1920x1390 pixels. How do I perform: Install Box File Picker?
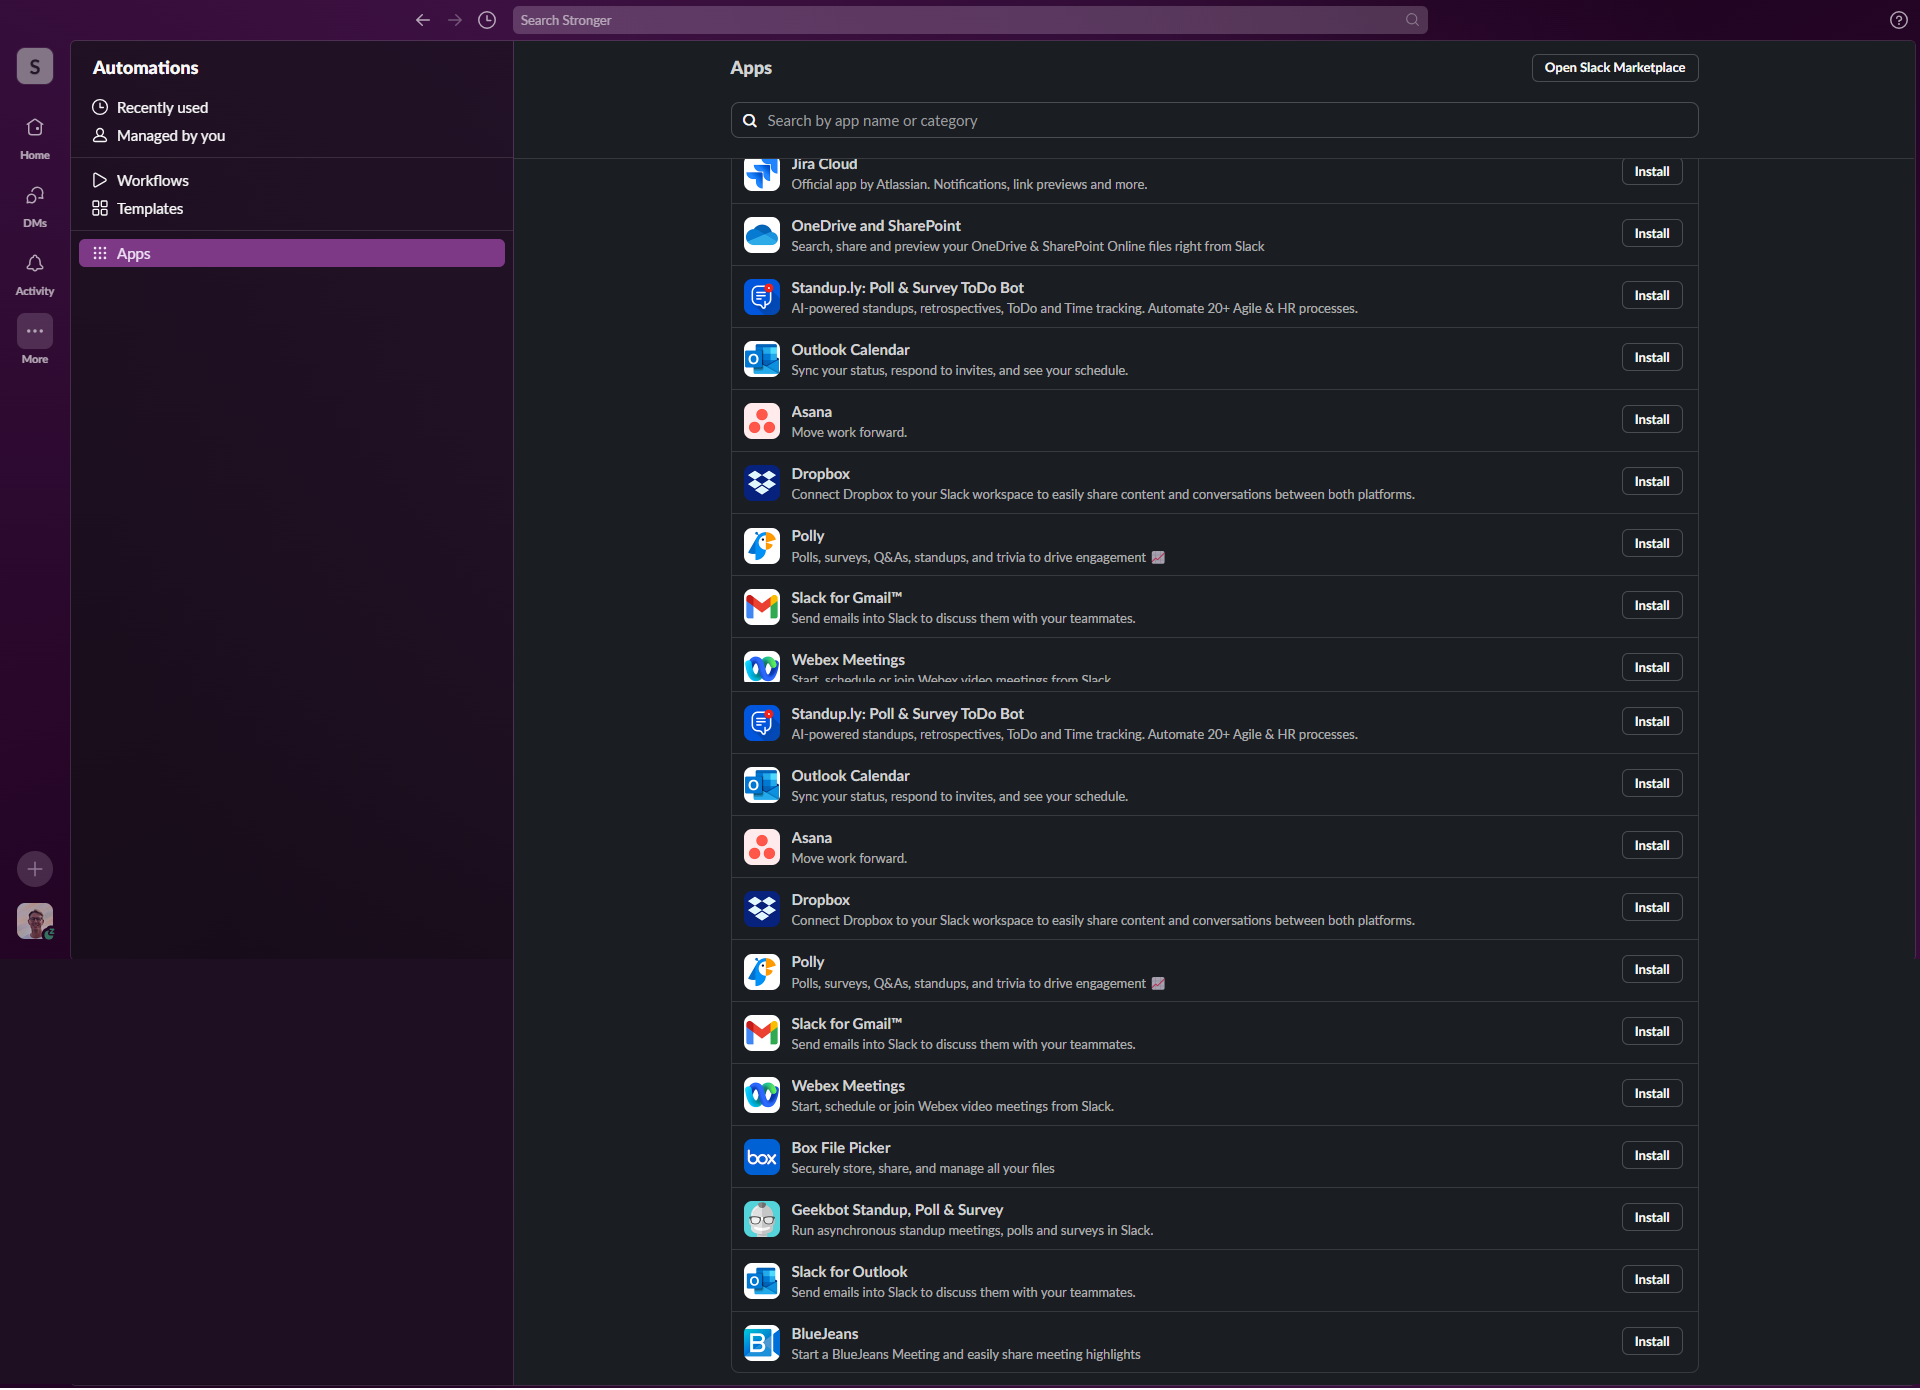[1651, 1155]
